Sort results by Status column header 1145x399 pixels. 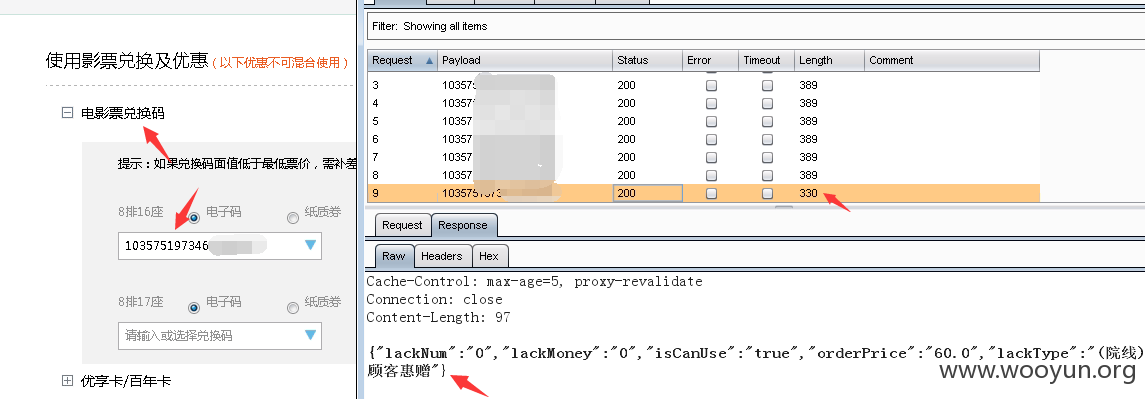(647, 61)
